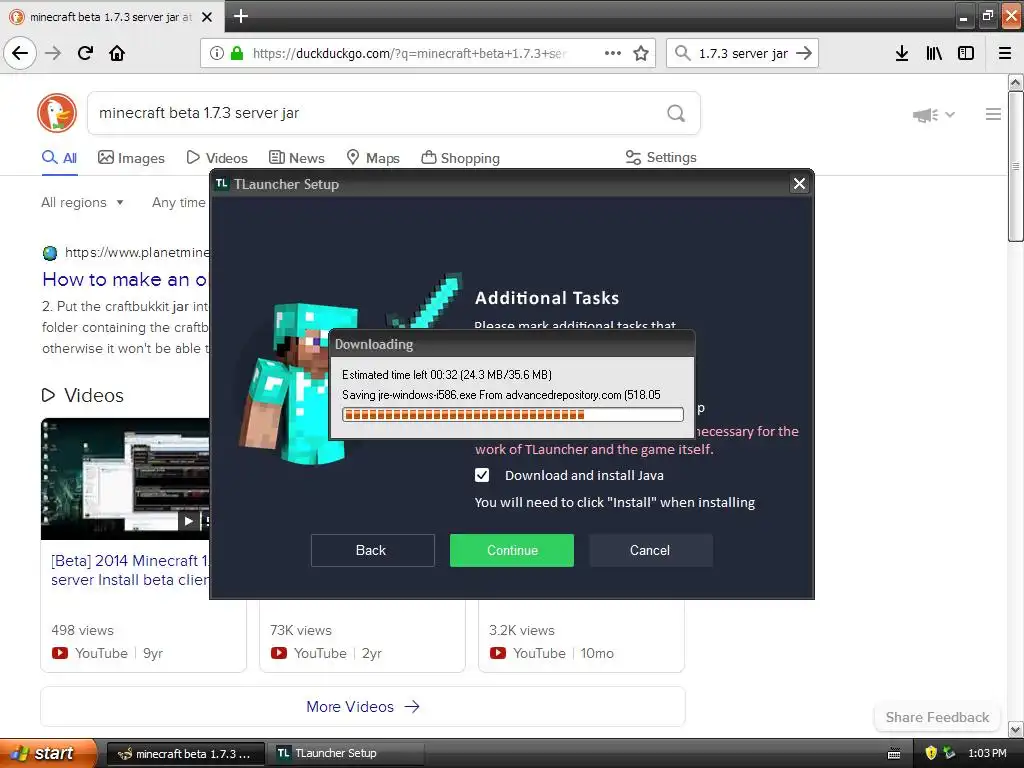Open page actions three-dot menu
Screen dimensions: 1024x768
pyautogui.click(x=613, y=53)
